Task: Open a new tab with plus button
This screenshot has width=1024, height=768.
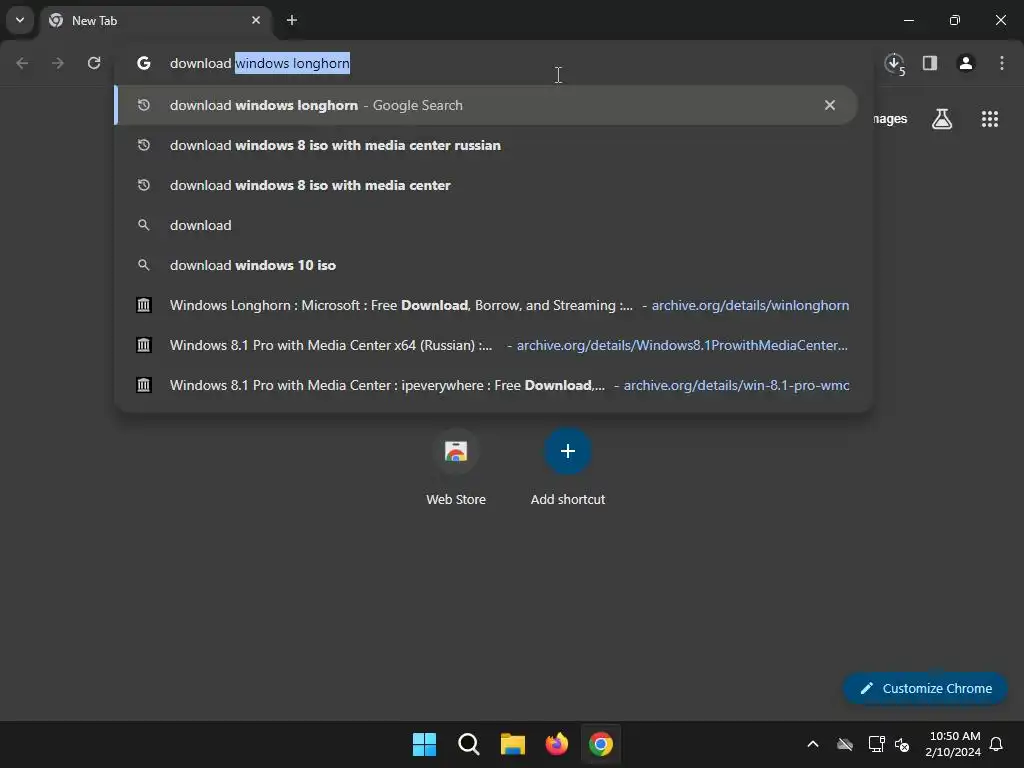Action: point(292,20)
